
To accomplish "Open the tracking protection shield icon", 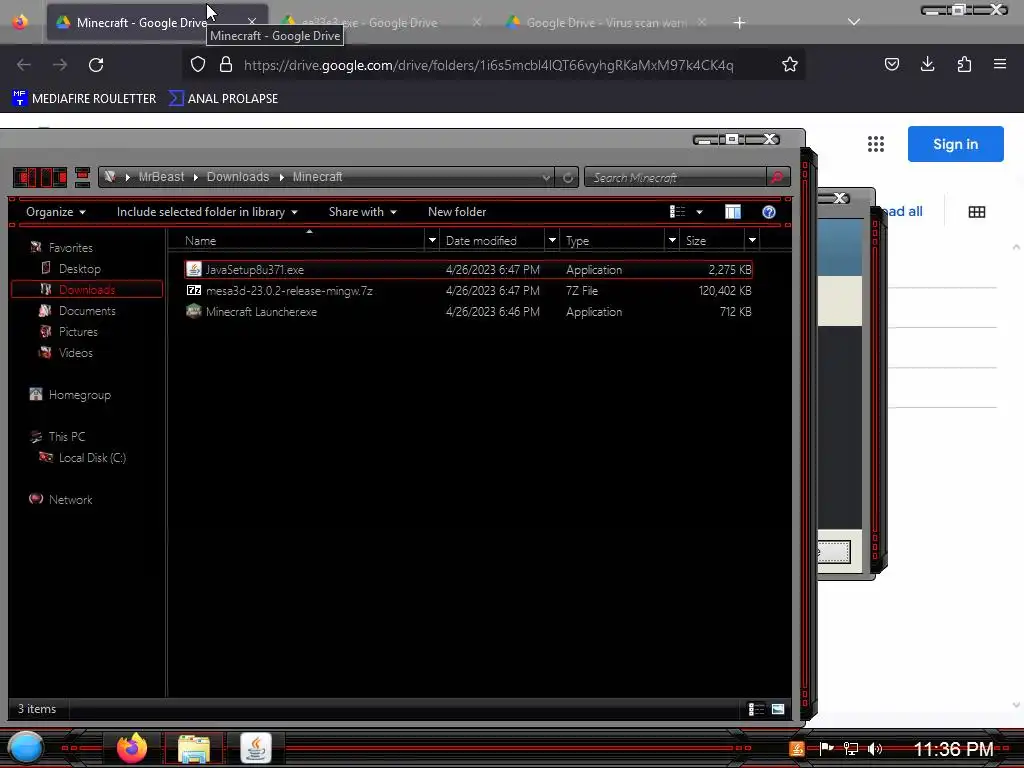I will [x=198, y=64].
